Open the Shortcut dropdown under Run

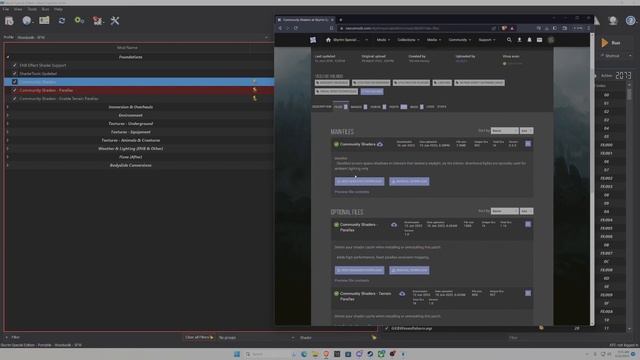(x=616, y=56)
